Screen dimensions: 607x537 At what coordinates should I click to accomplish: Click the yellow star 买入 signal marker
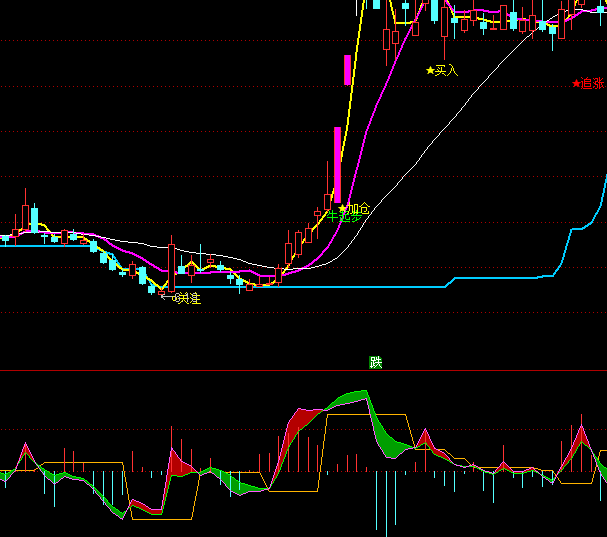coord(441,70)
